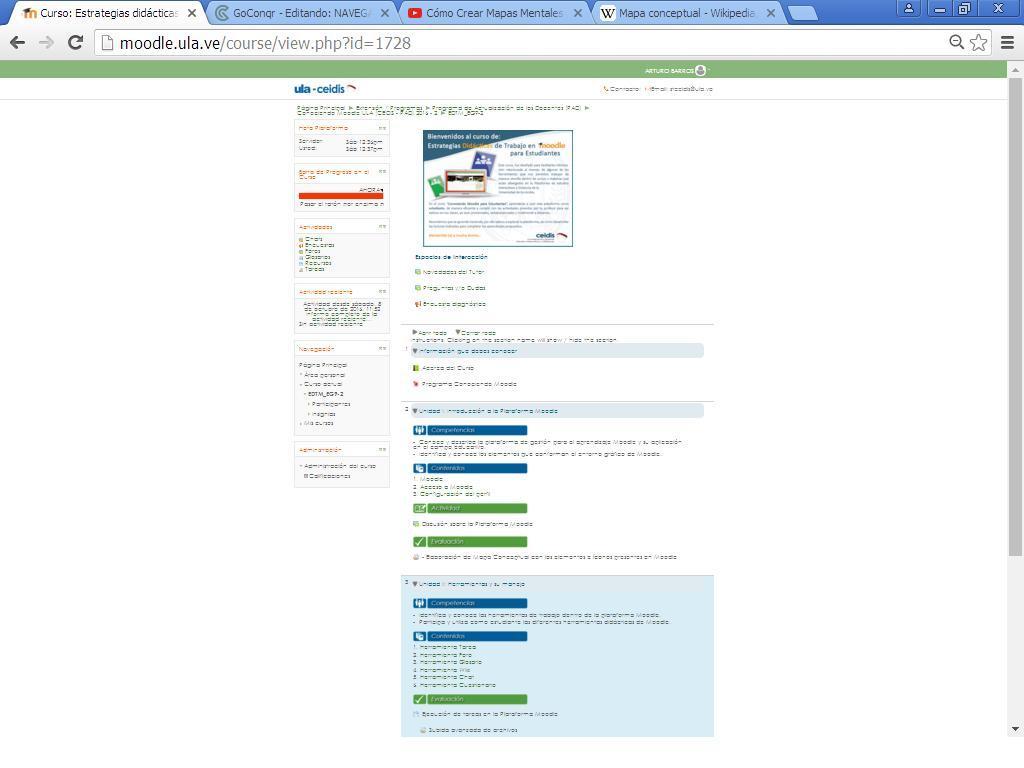The image size is (1024, 768).
Task: Collapse the Hora Plataforma block
Action: click(x=382, y=128)
